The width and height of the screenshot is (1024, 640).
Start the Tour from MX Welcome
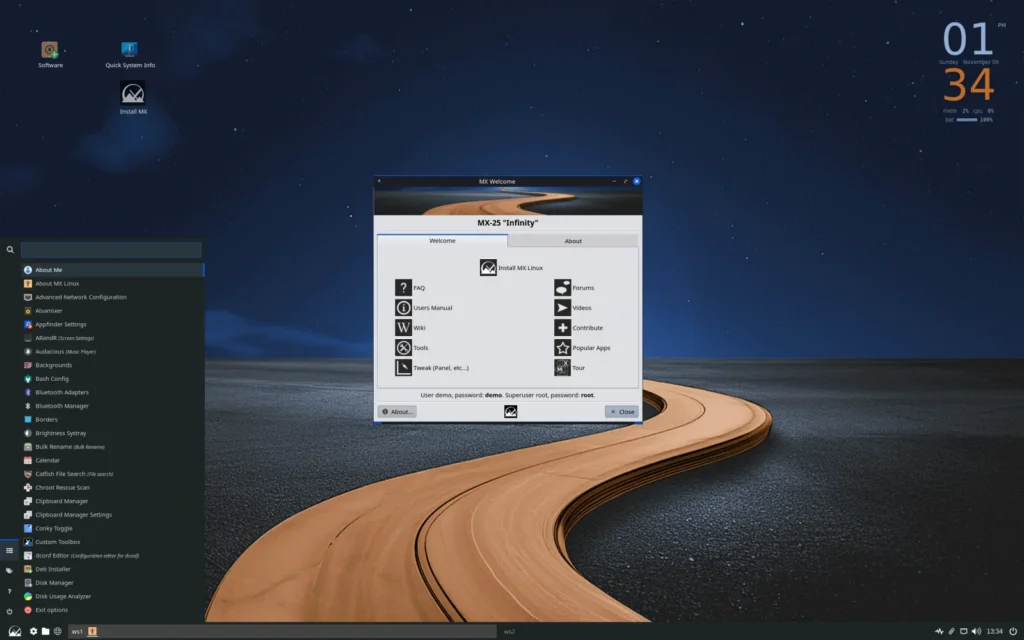pos(561,367)
